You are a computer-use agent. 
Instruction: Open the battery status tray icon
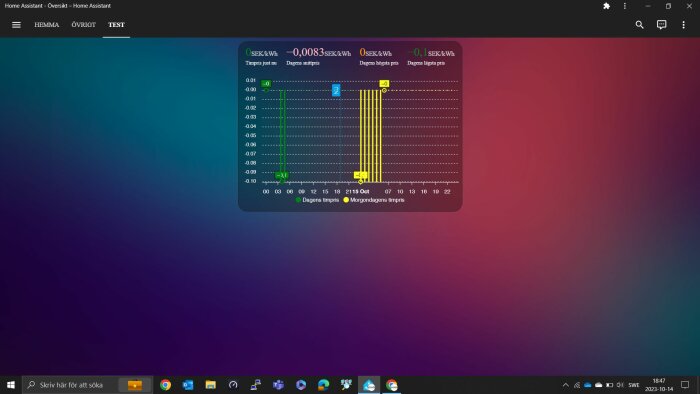609,385
